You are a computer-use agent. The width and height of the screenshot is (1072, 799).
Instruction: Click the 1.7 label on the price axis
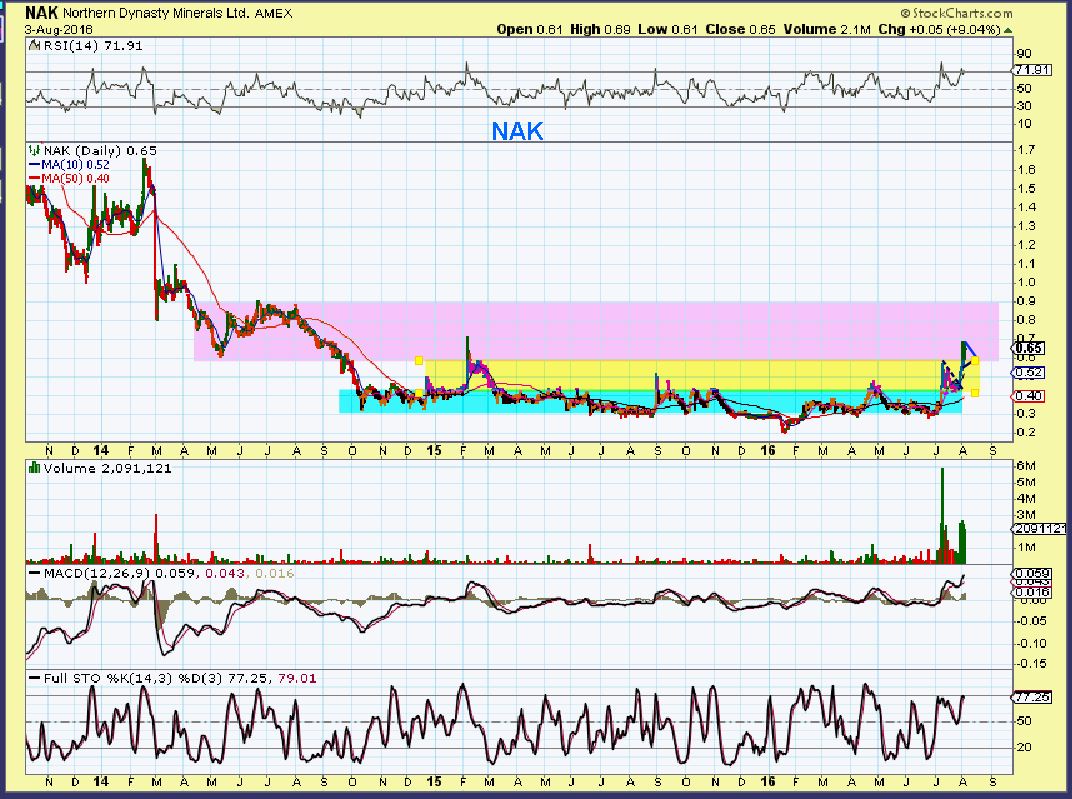[1026, 150]
